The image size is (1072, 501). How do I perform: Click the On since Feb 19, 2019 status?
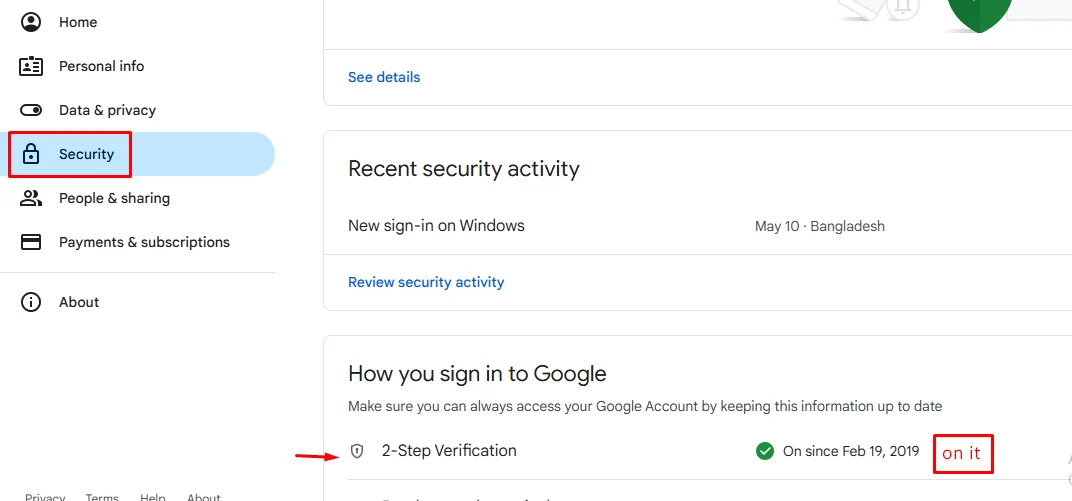click(x=850, y=451)
